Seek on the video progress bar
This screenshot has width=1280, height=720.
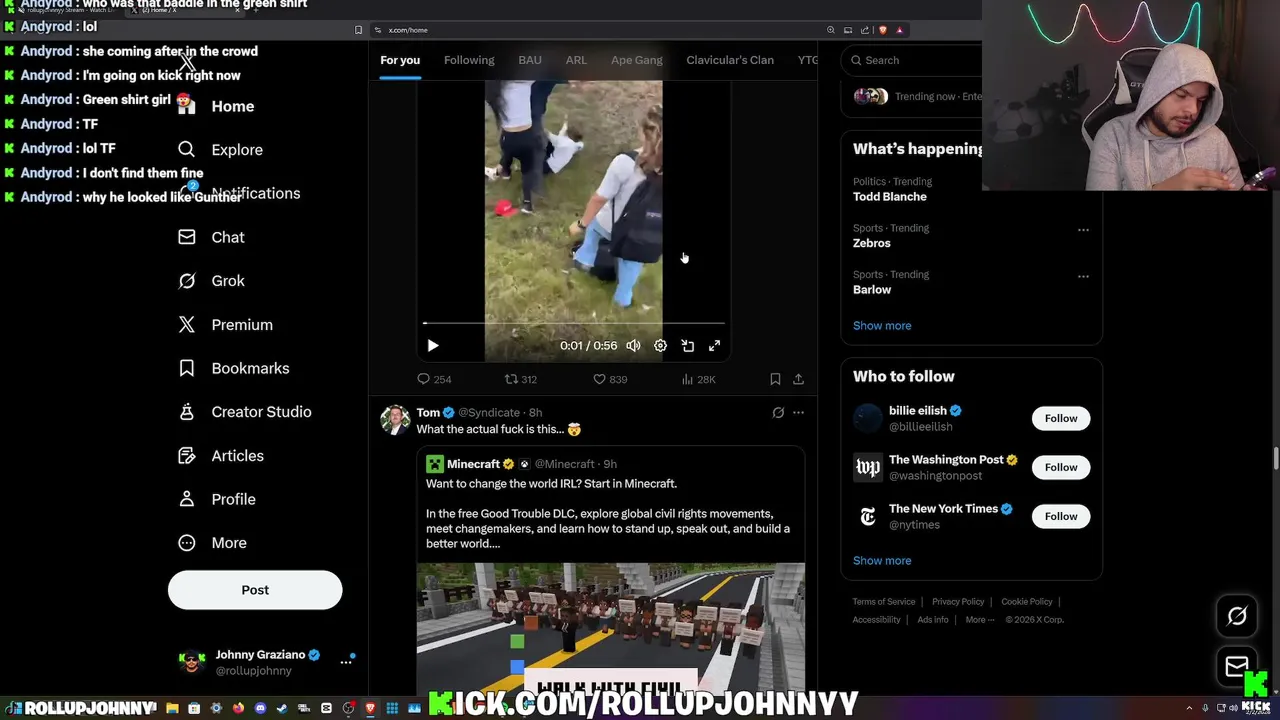click(x=573, y=323)
